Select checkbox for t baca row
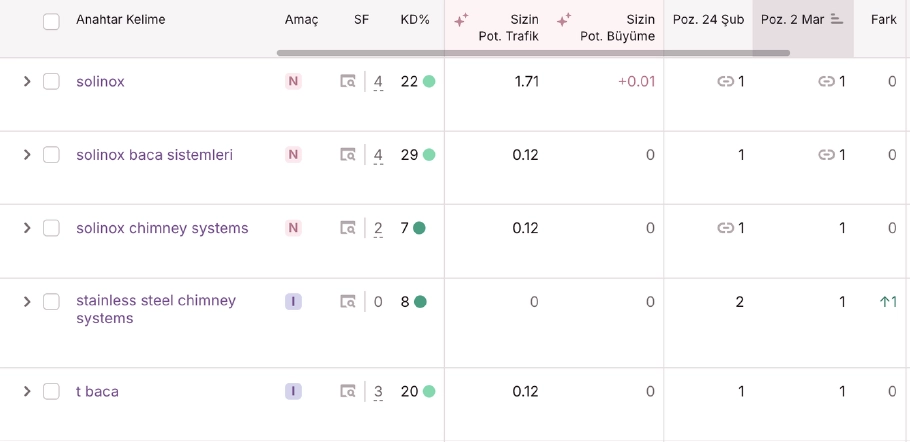Viewport: 910px width, 442px height. click(51, 392)
